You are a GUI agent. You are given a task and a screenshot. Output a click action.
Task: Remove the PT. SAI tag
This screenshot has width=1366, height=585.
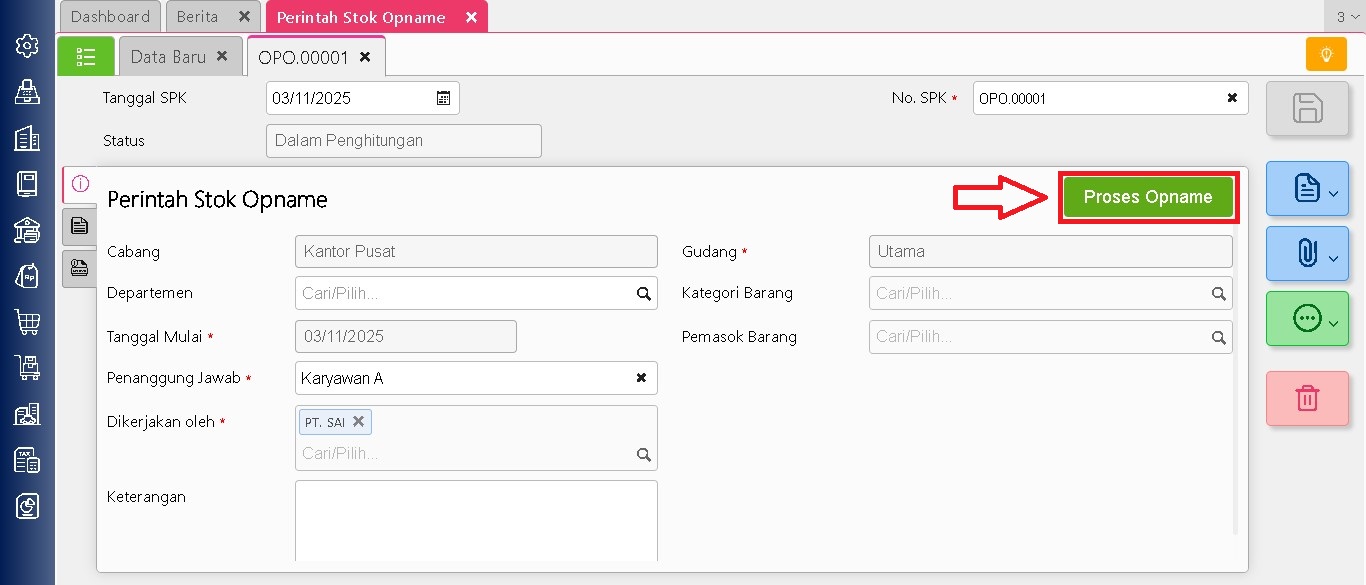[x=358, y=422]
